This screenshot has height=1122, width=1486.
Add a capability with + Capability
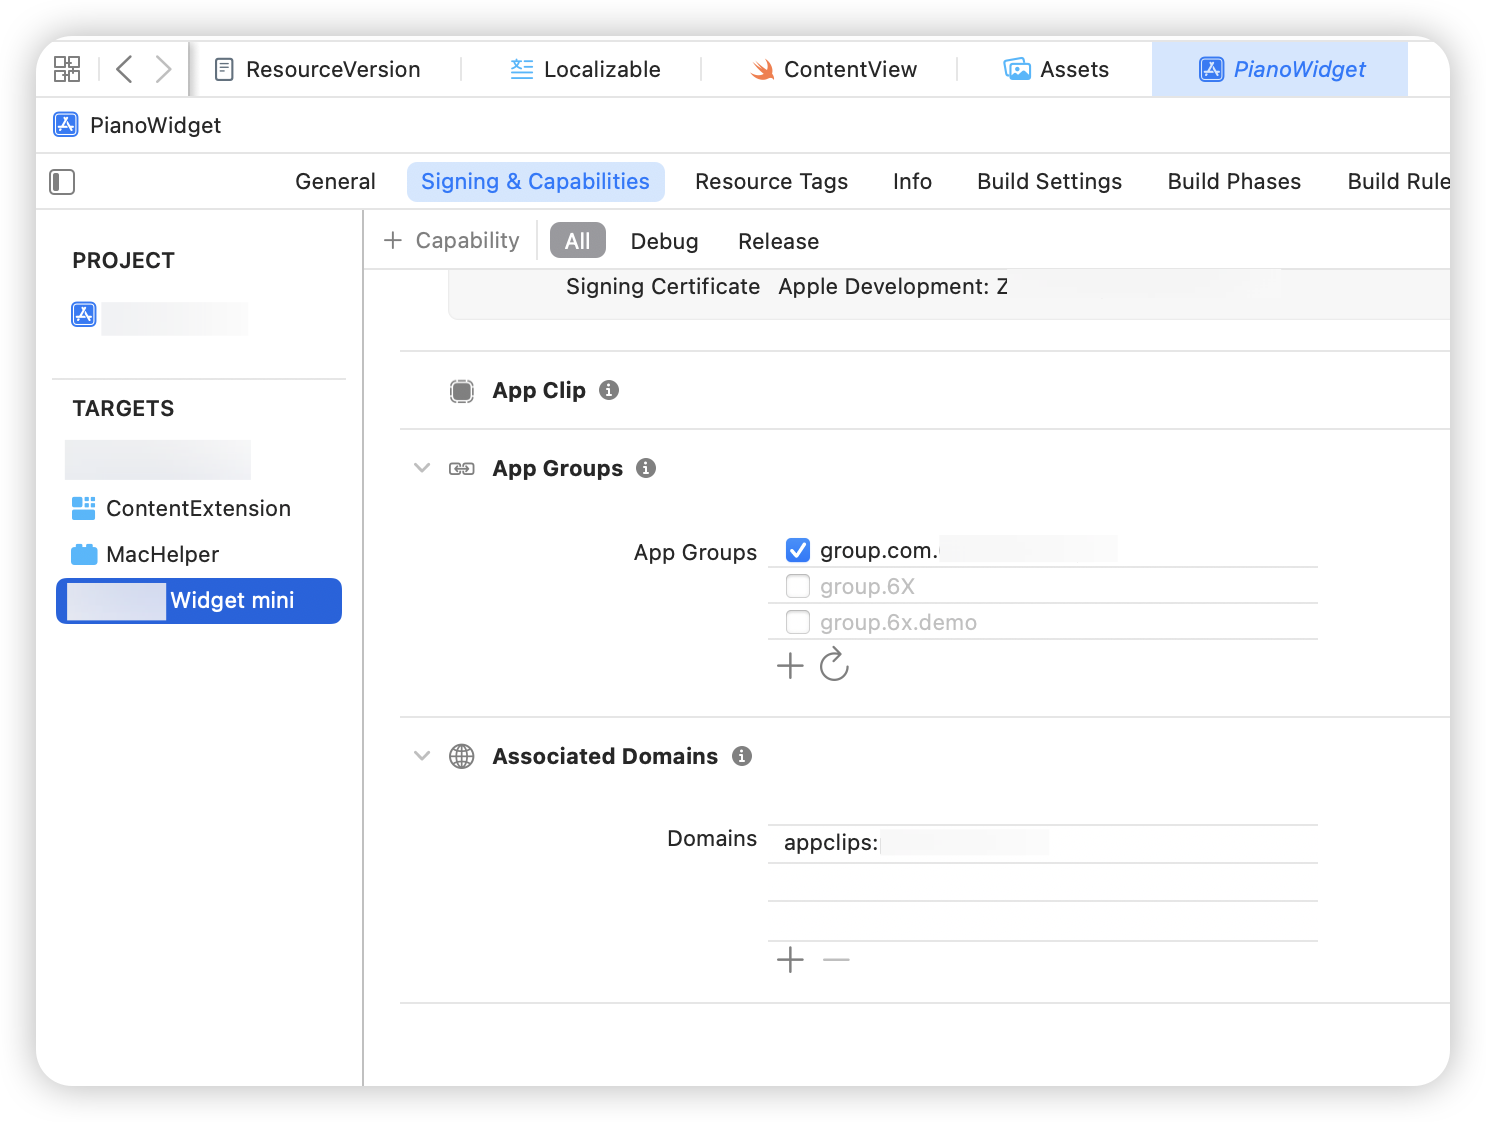[452, 241]
